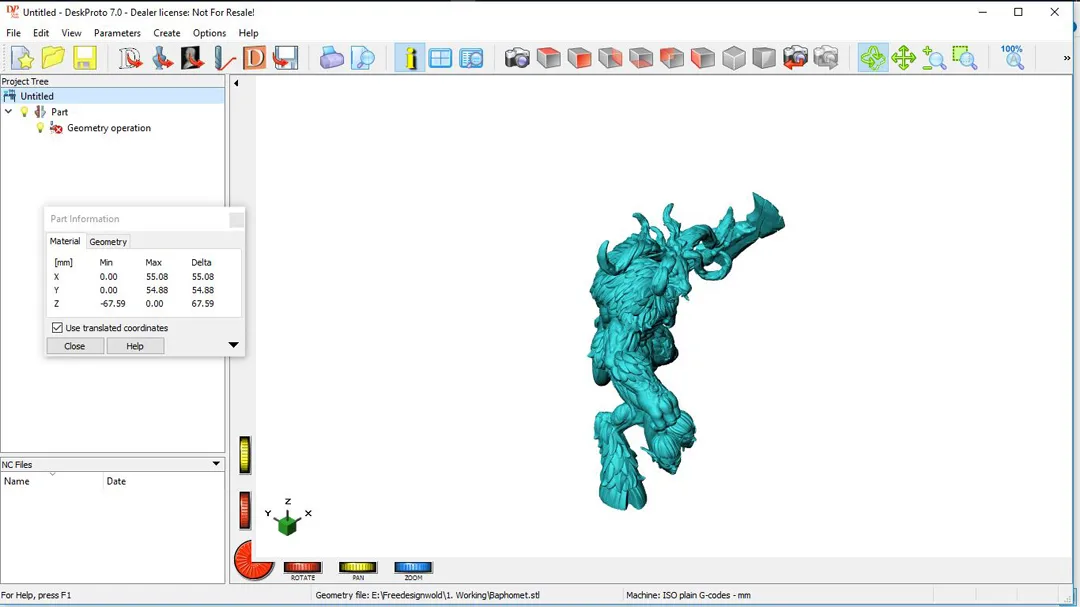Click the Close button in Part Information
The height and width of the screenshot is (607, 1080).
tap(74, 346)
